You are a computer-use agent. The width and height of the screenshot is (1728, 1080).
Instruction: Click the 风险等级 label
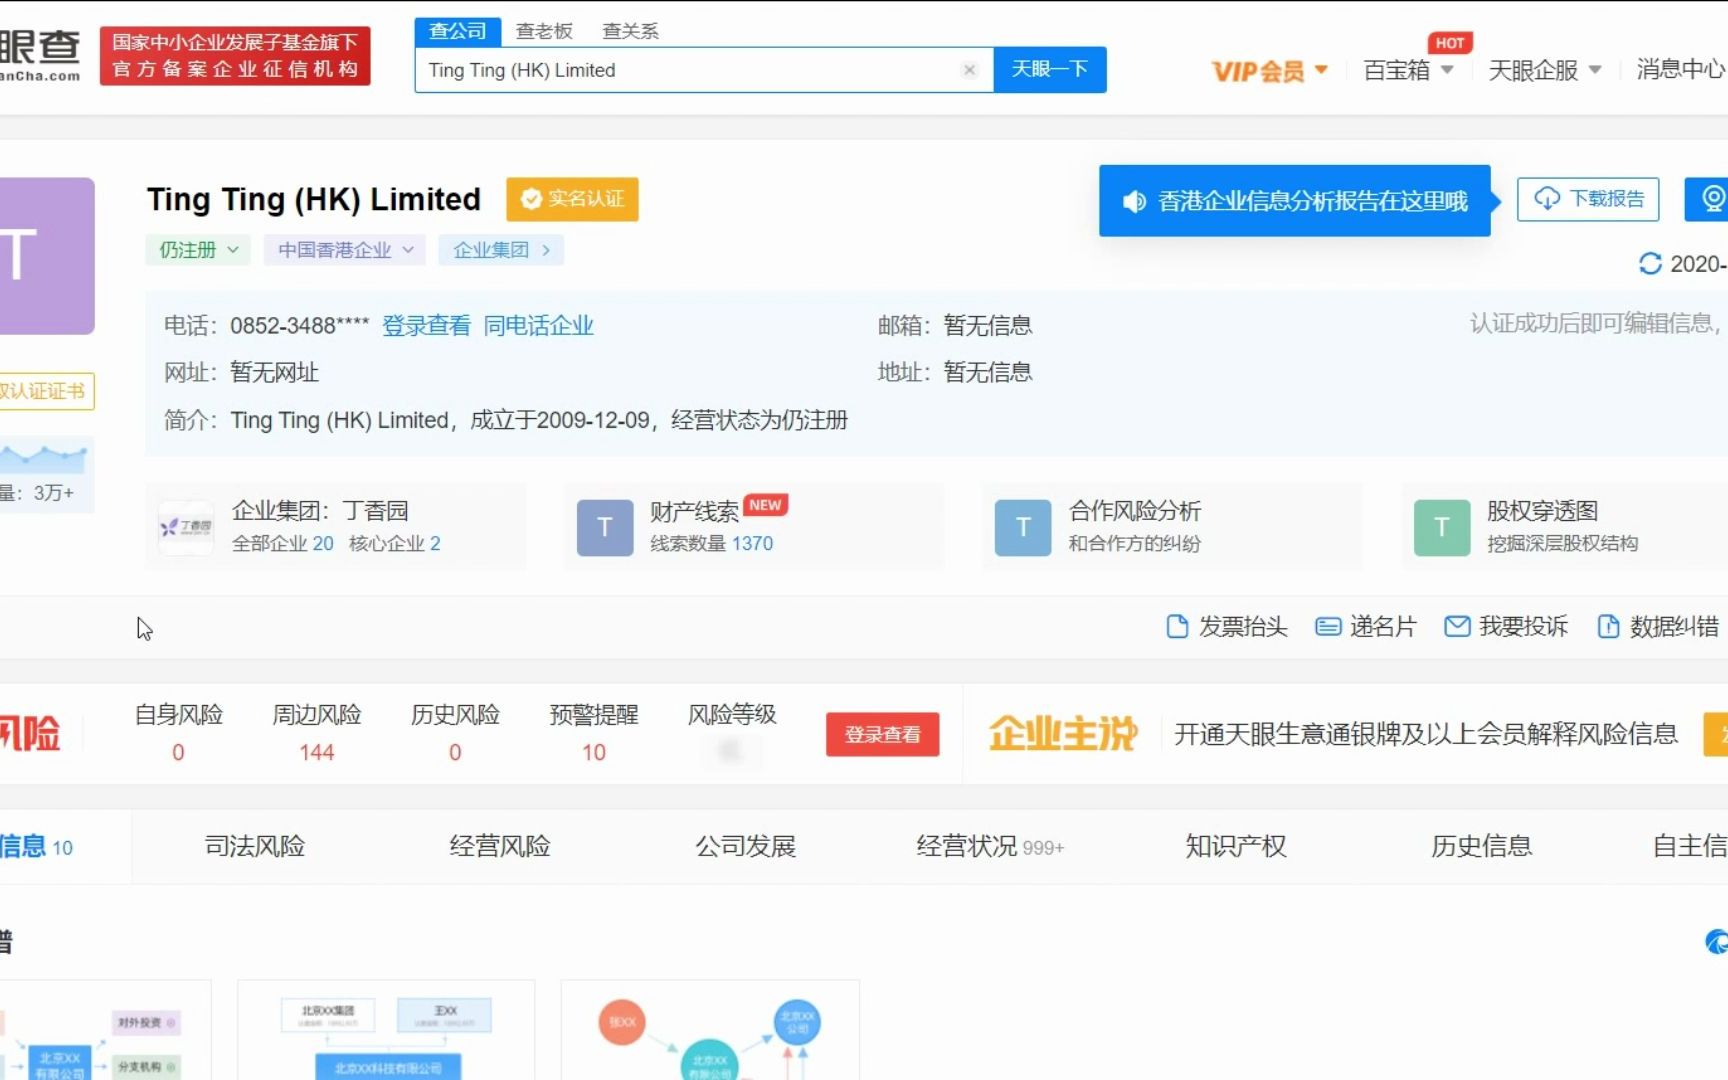(x=732, y=715)
